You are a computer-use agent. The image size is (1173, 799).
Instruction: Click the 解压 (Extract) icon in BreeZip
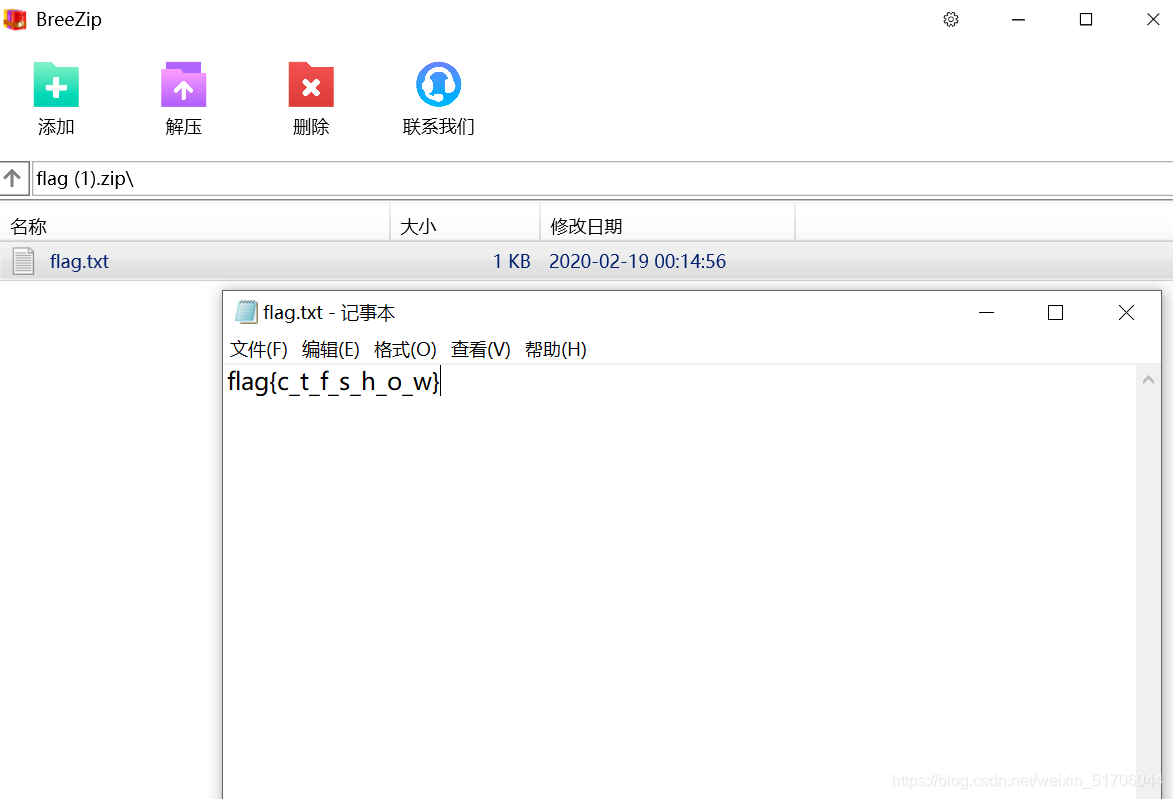coord(183,85)
